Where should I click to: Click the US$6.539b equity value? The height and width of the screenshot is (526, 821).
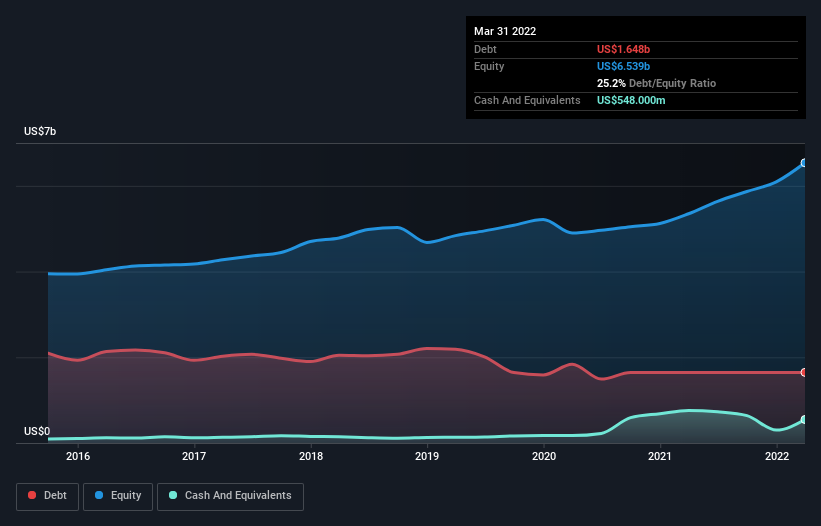click(623, 66)
